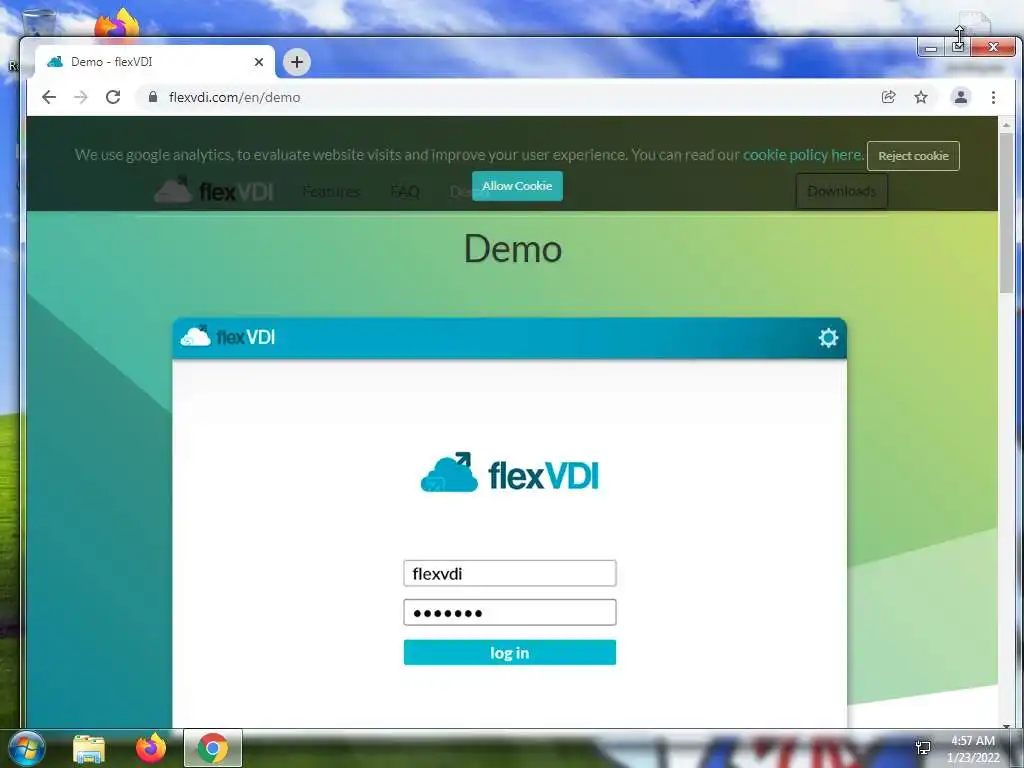The width and height of the screenshot is (1024, 768).
Task: Click the username field containing flexvdi
Action: click(509, 573)
